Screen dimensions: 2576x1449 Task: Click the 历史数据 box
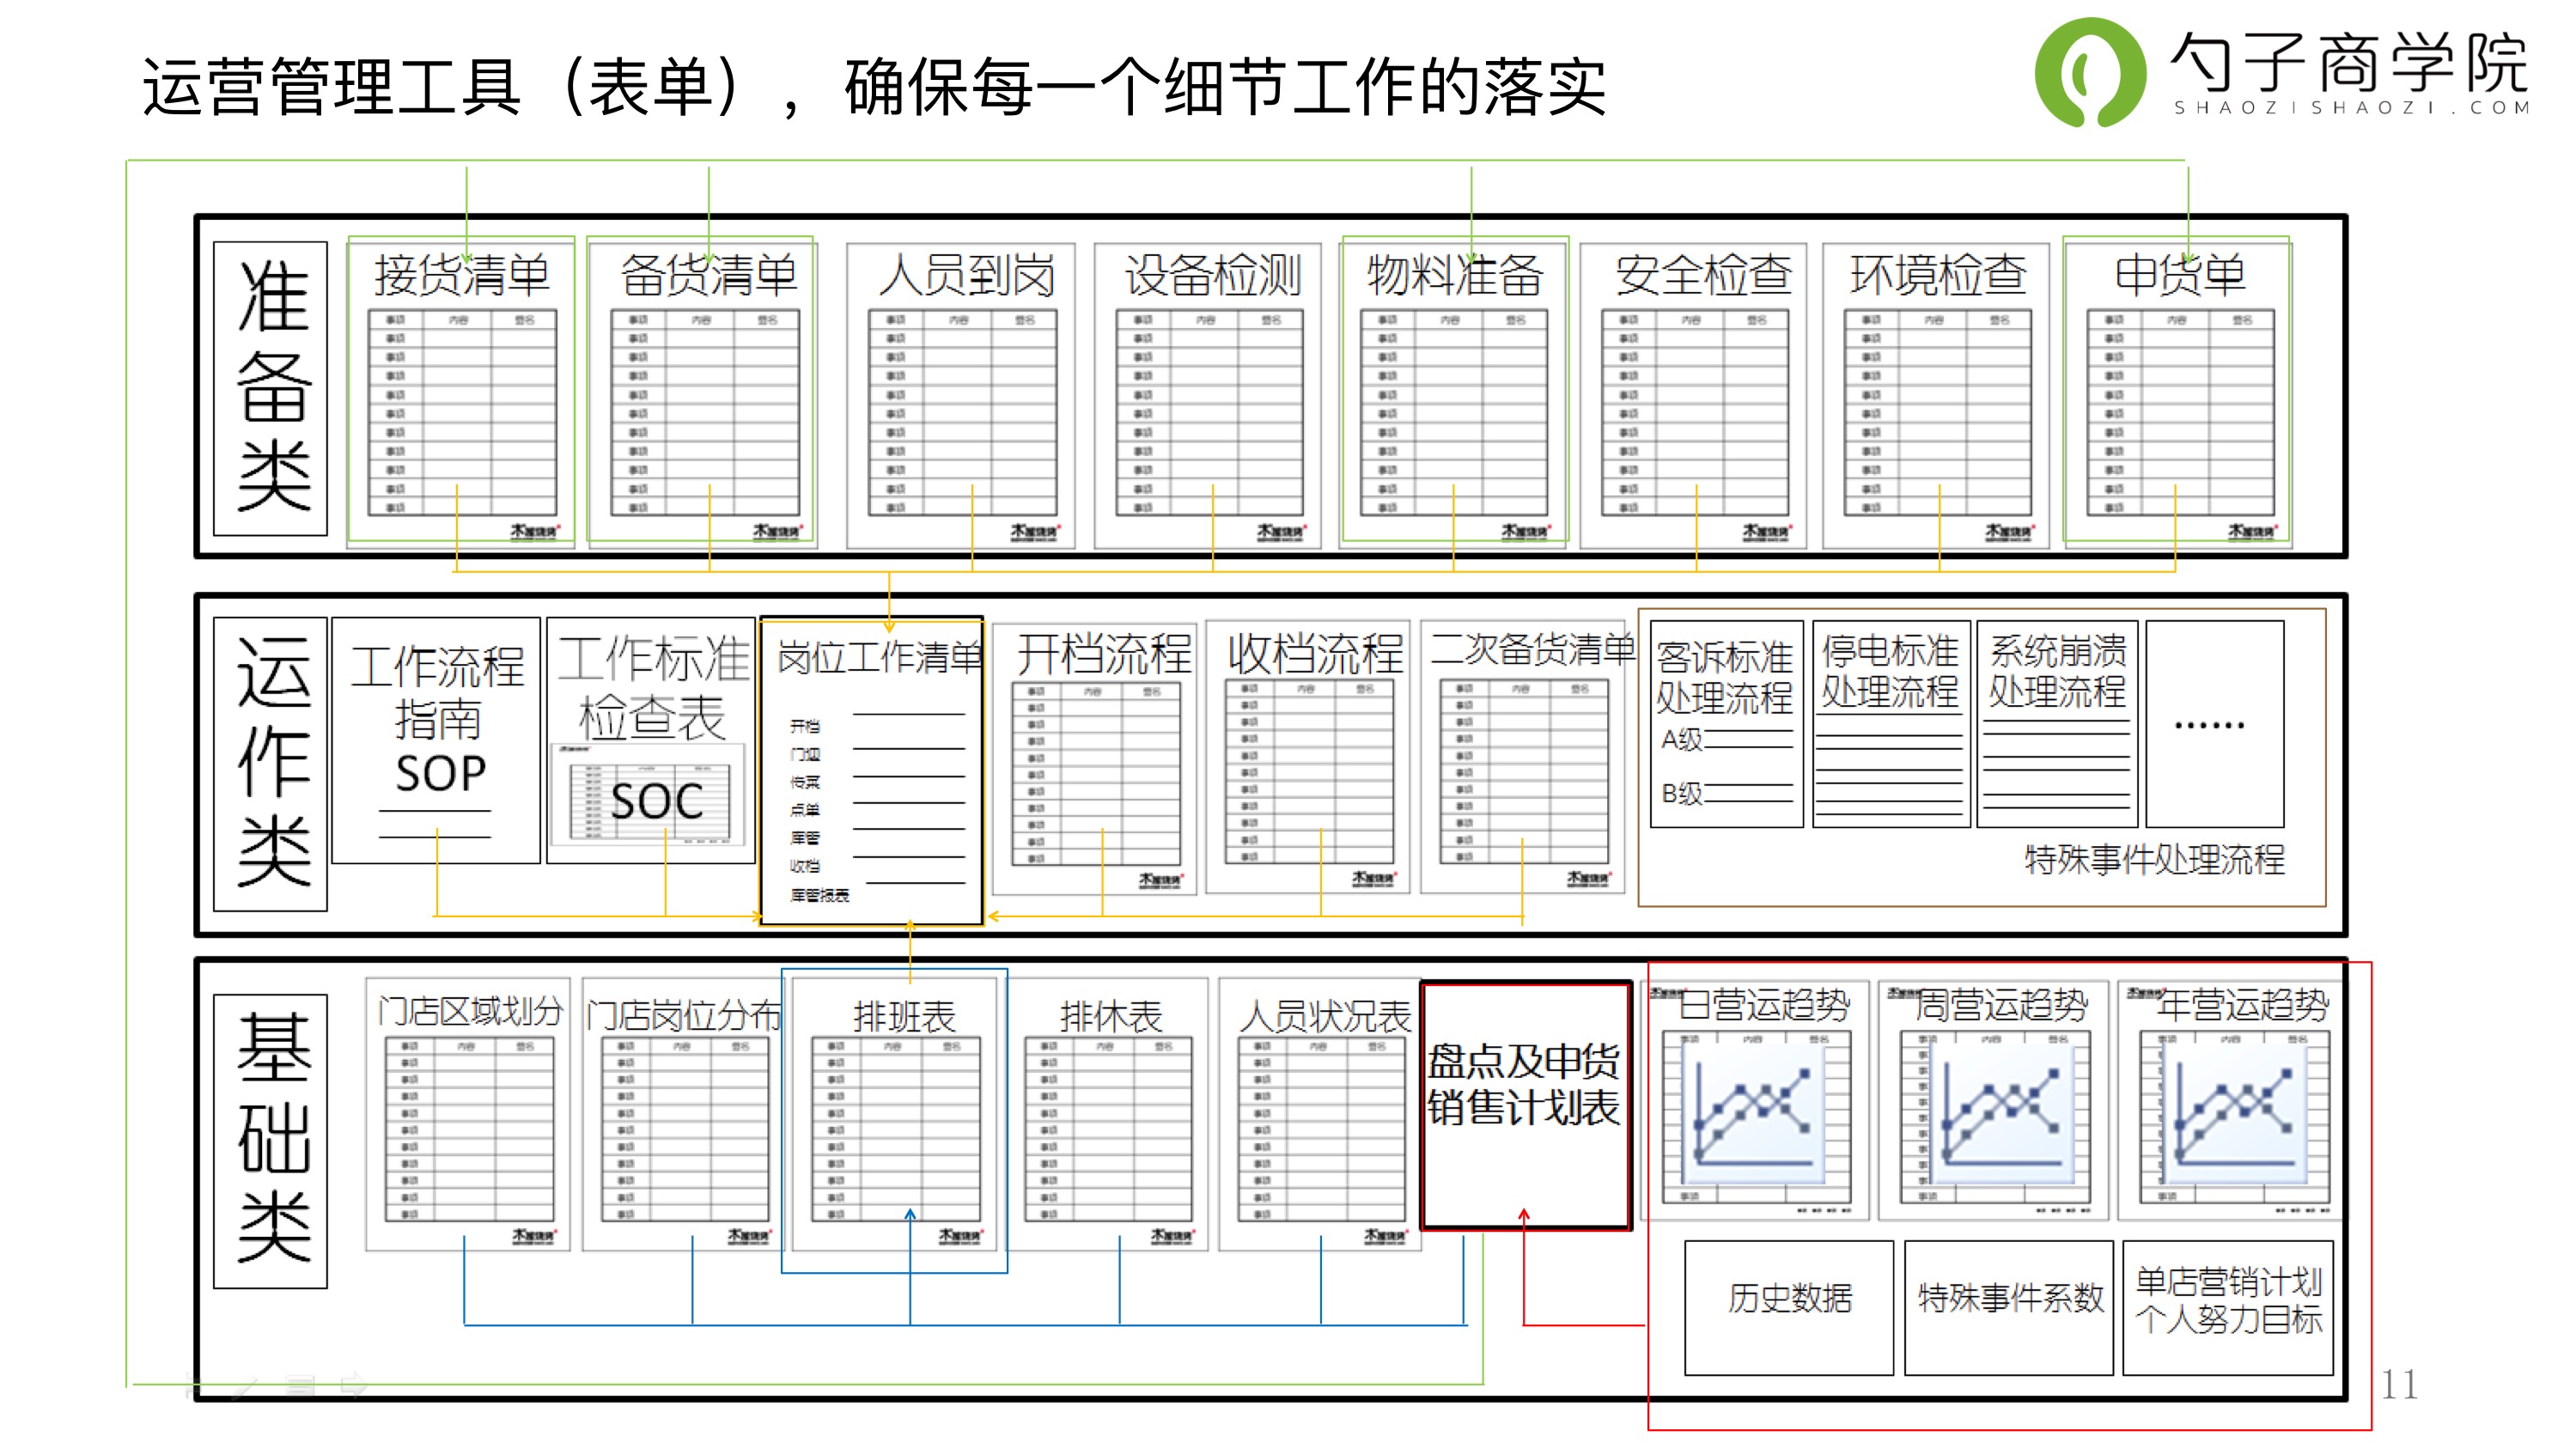point(1789,1306)
